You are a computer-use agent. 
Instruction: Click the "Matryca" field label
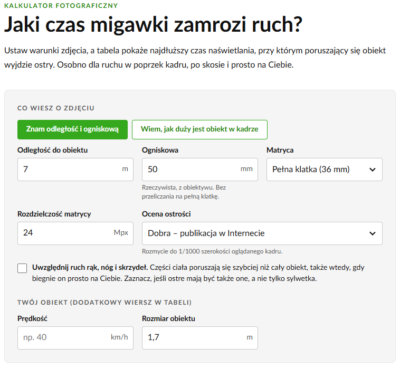280,150
